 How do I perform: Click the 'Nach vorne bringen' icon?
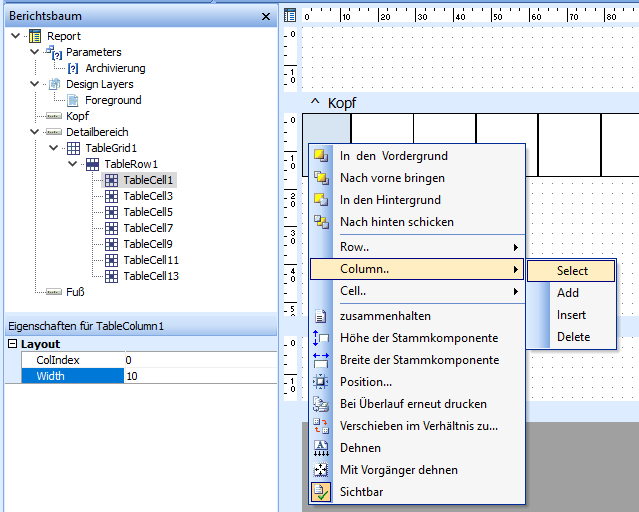tap(321, 177)
